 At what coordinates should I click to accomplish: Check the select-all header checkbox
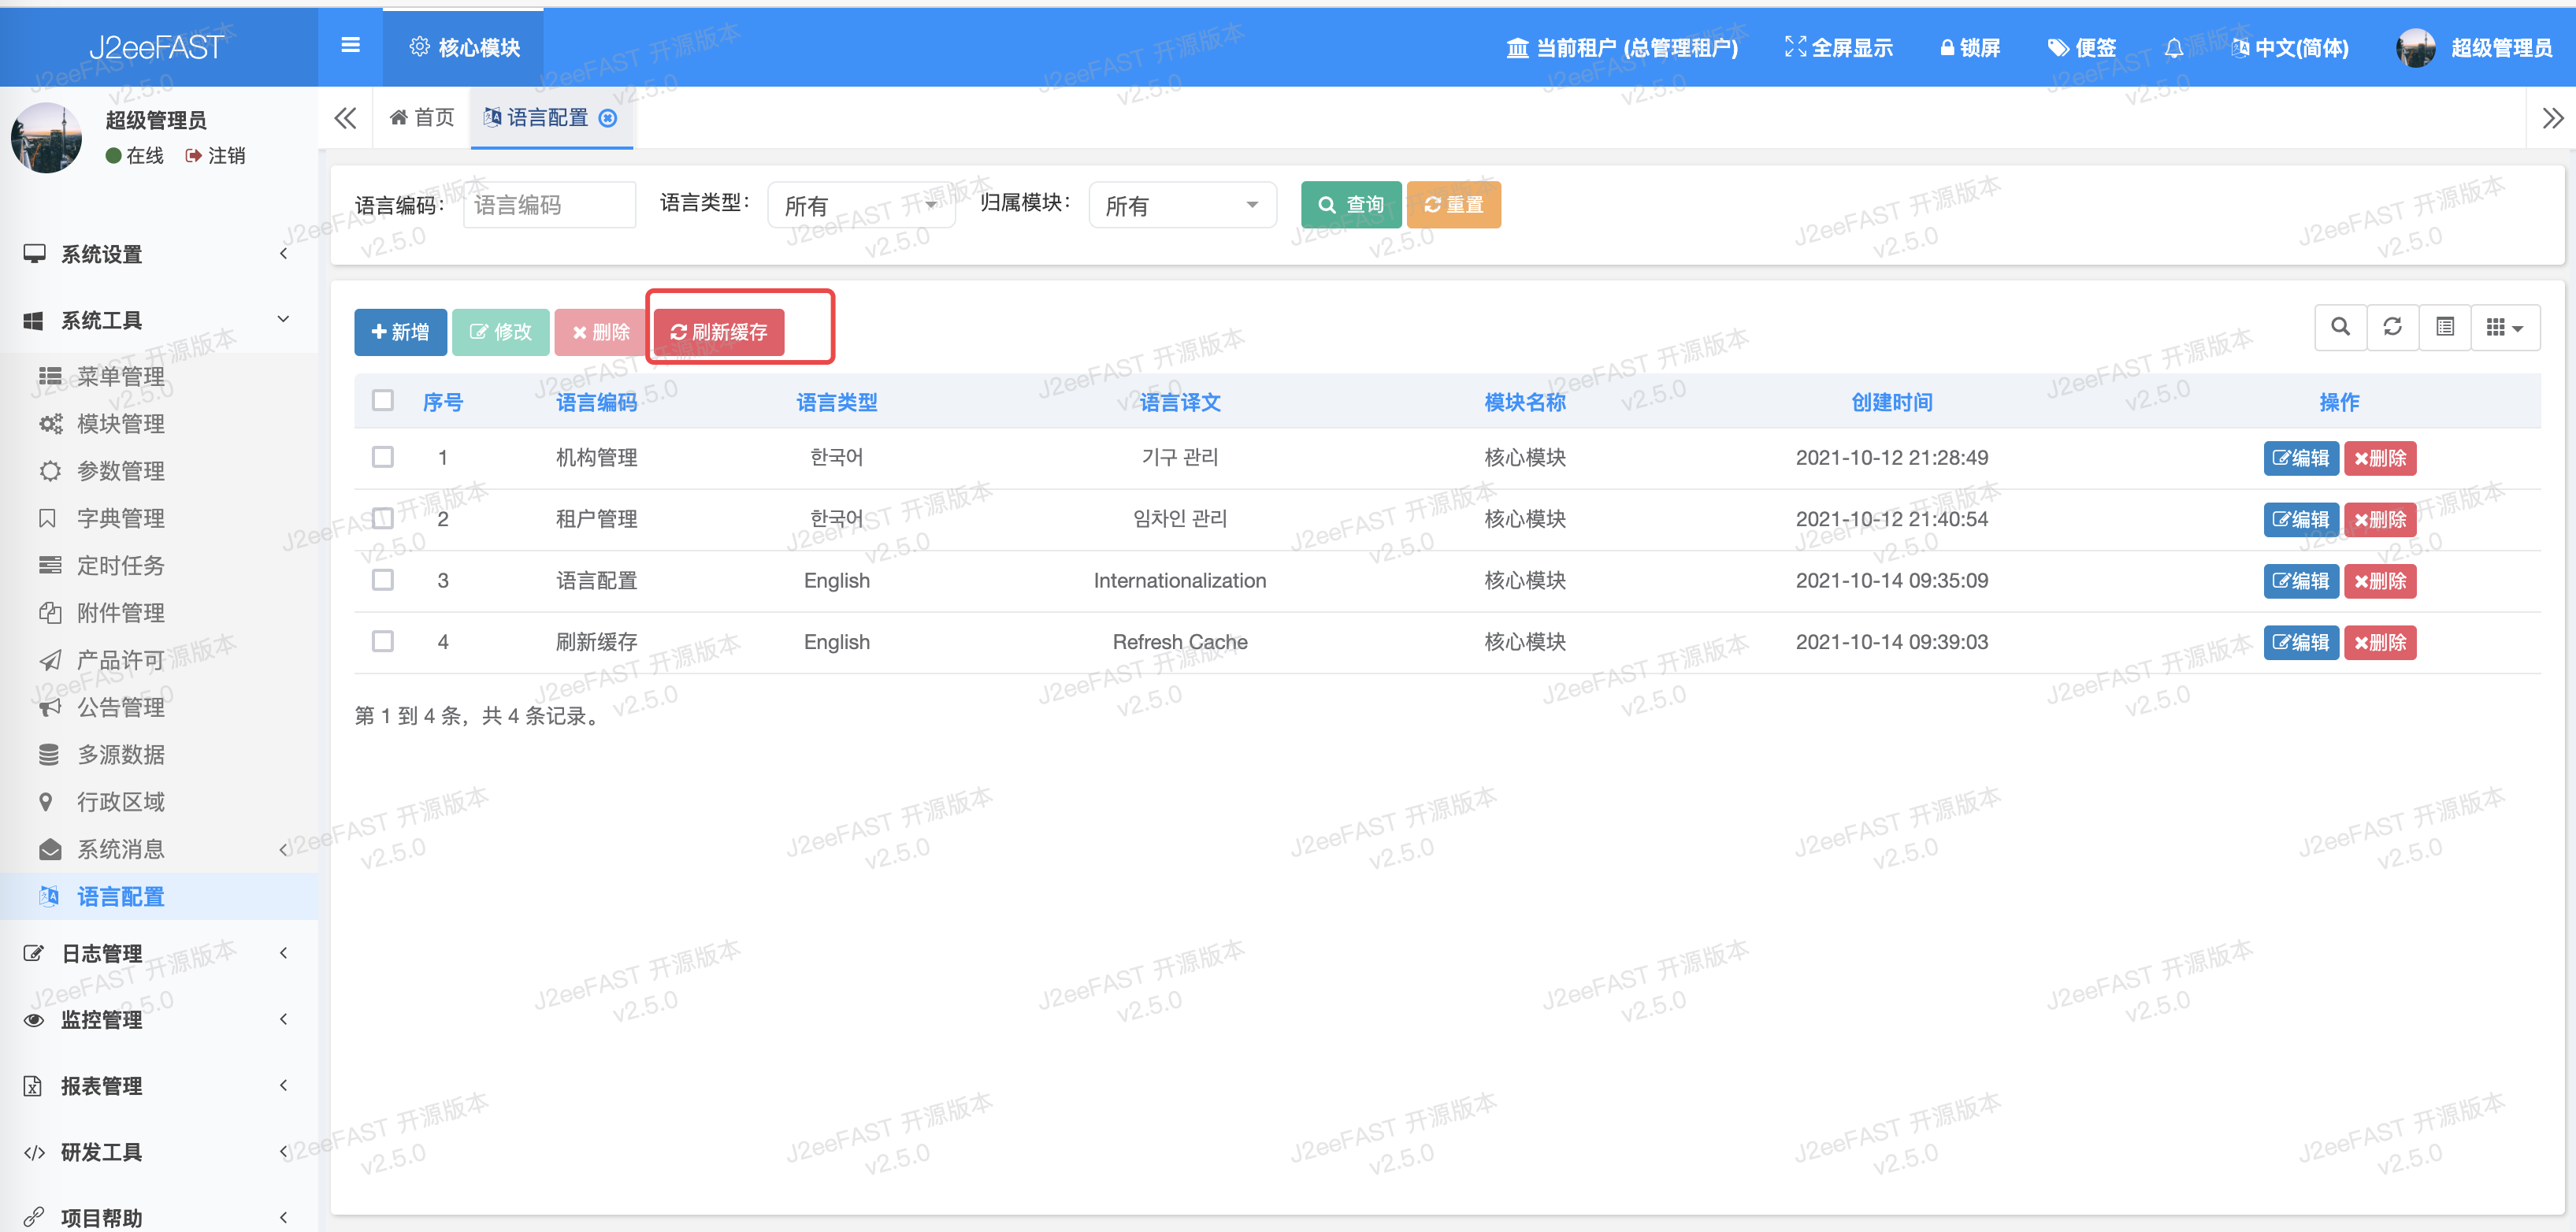[x=382, y=401]
